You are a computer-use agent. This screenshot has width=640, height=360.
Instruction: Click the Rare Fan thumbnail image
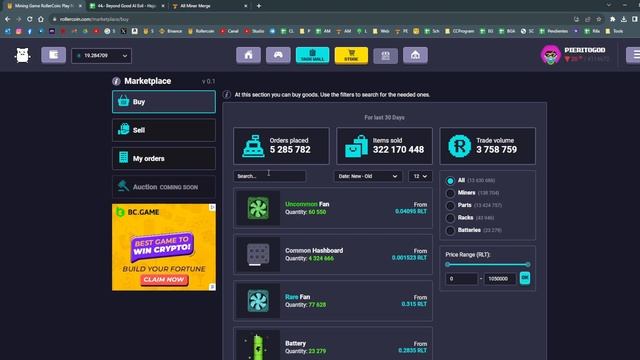(x=258, y=301)
